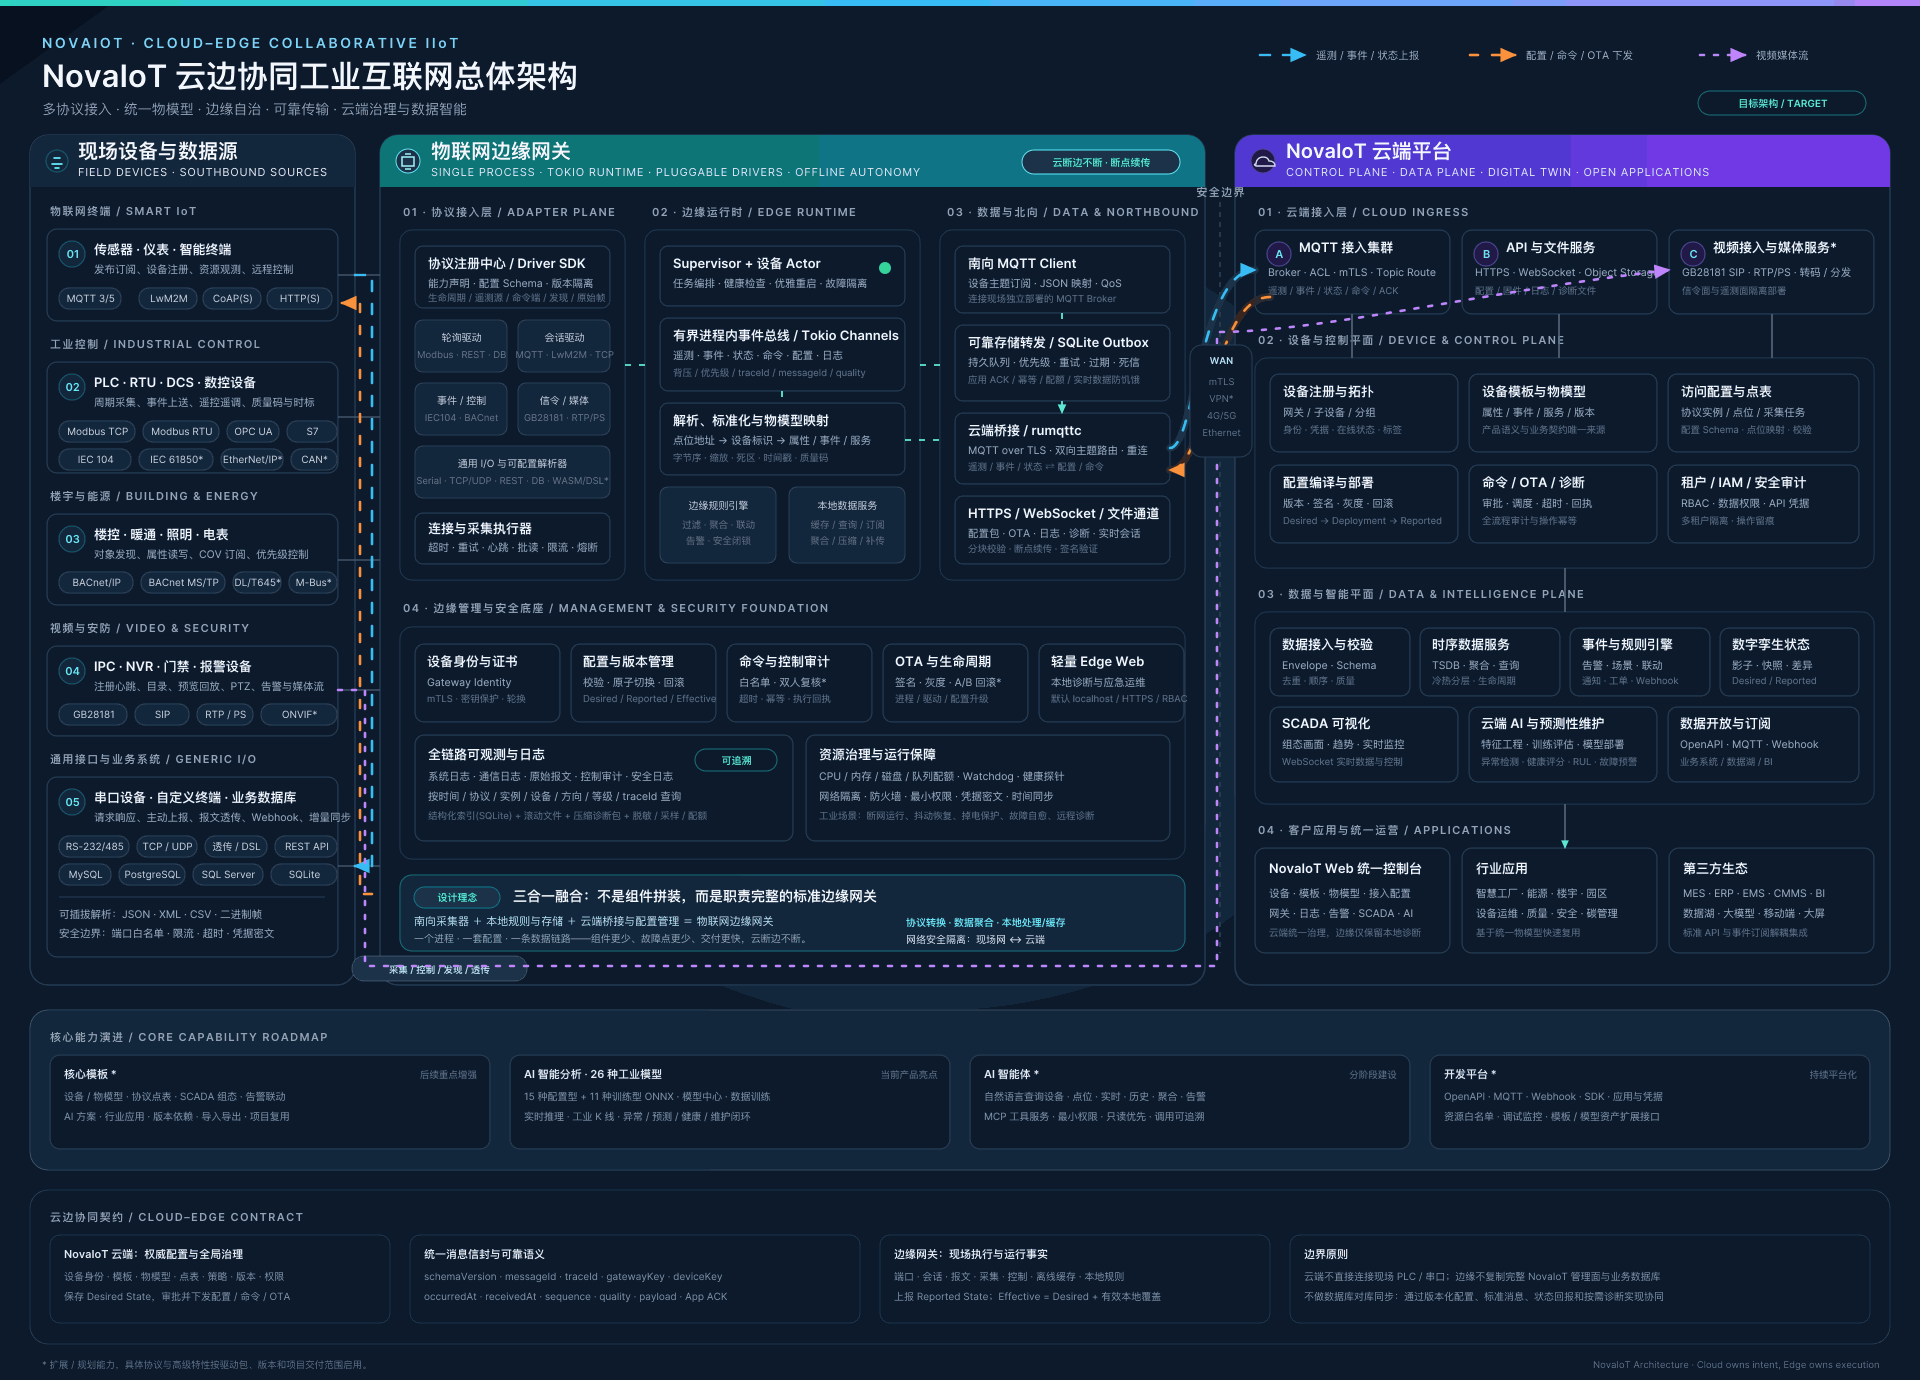Select the MQTT 3/5 protocol pill

(90, 298)
